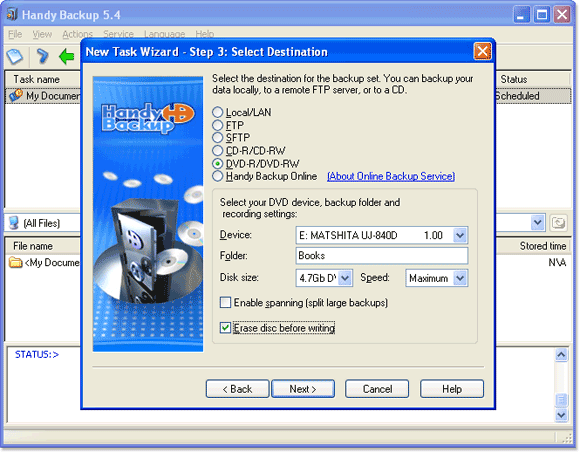Viewport: 580px width, 452px height.
Task: Click the Next button
Action: tap(303, 389)
